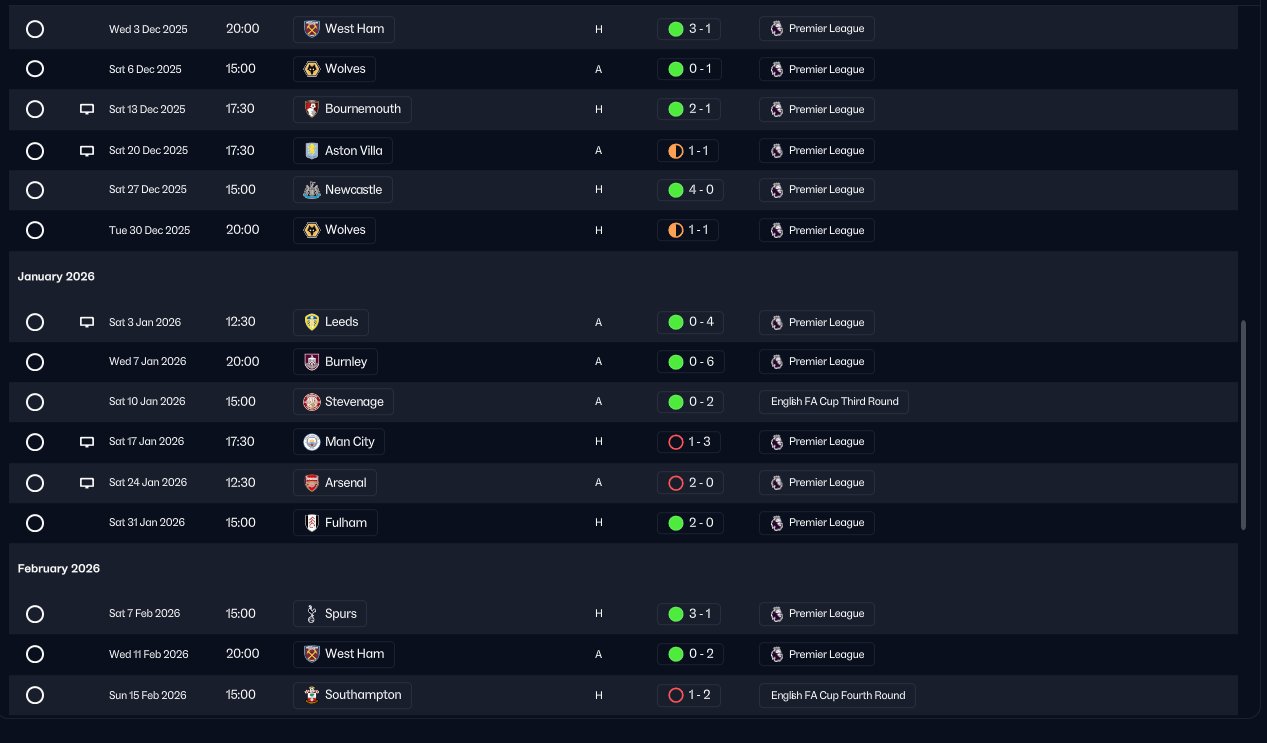The width and height of the screenshot is (1267, 743).
Task: Click the Stevenage club badge icon
Action: pyautogui.click(x=311, y=402)
